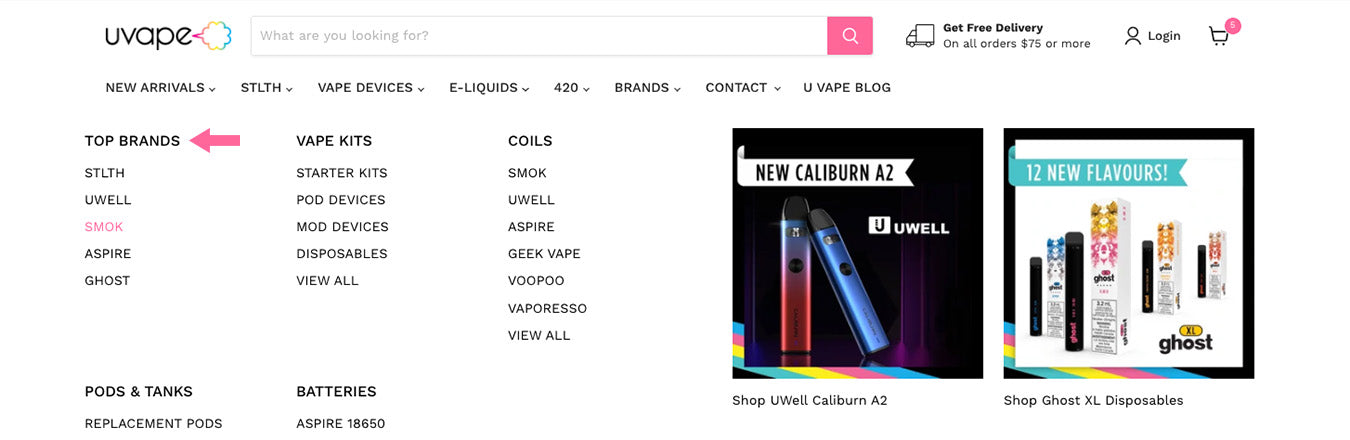Open Replacement Pods under Pods & Tanks
Image resolution: width=1350 pixels, height=440 pixels.
pos(153,424)
